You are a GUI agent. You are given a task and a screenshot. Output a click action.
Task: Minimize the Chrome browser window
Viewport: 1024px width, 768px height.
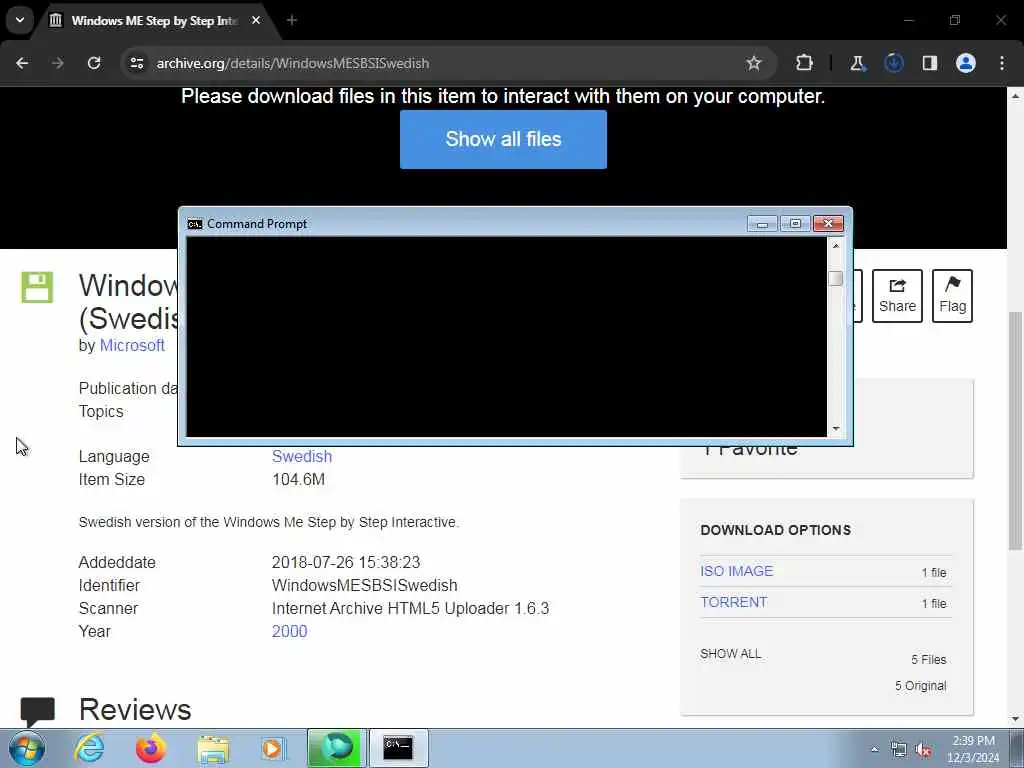[908, 20]
